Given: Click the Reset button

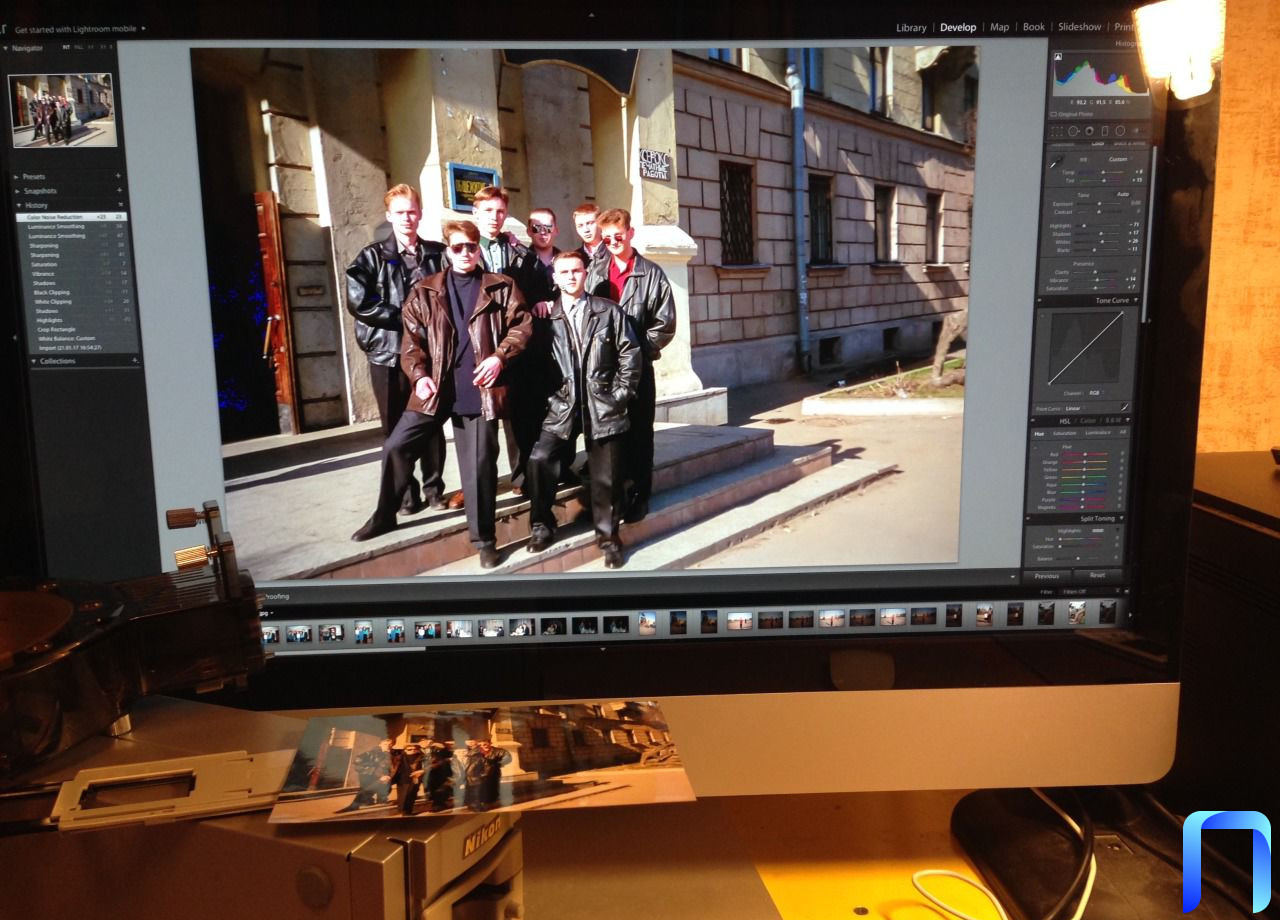Looking at the screenshot, I should pos(1097,575).
